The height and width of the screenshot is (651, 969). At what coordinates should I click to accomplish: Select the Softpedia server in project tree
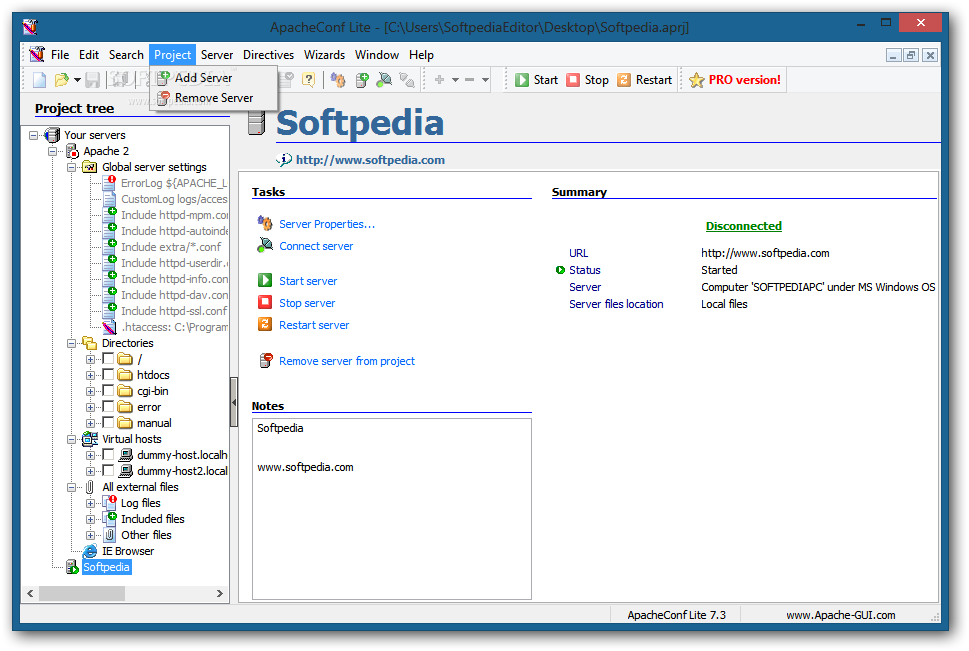pos(106,567)
